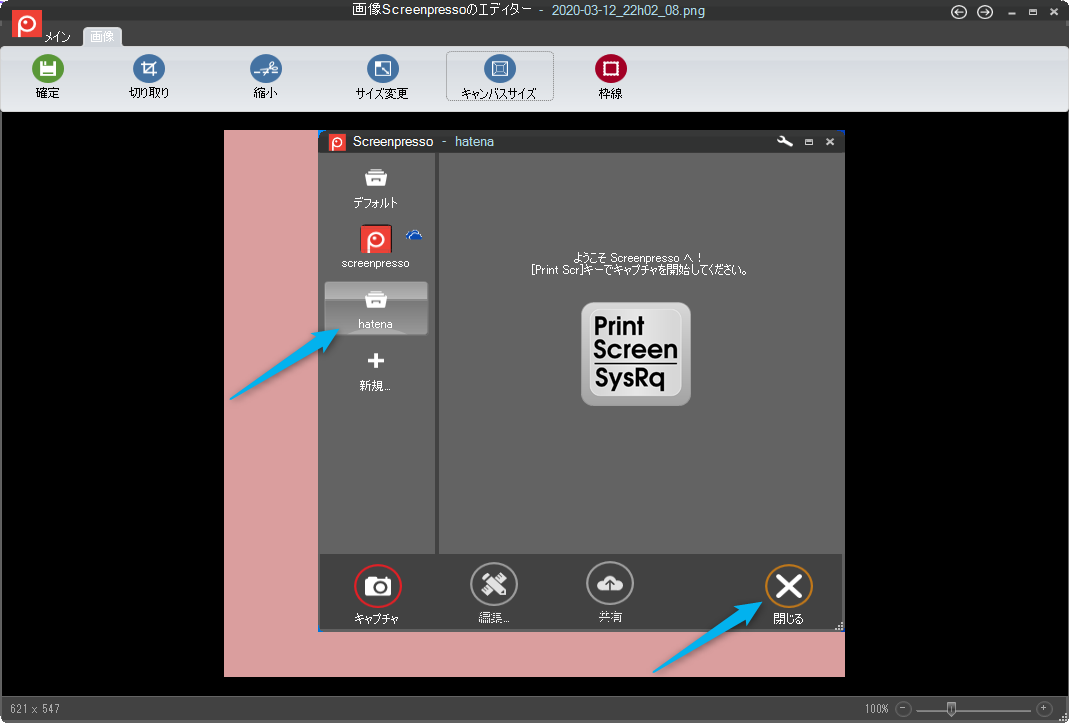Viewport: 1069px width, 723px height.
Task: Click the 100% zoom level text
Action: click(876, 709)
